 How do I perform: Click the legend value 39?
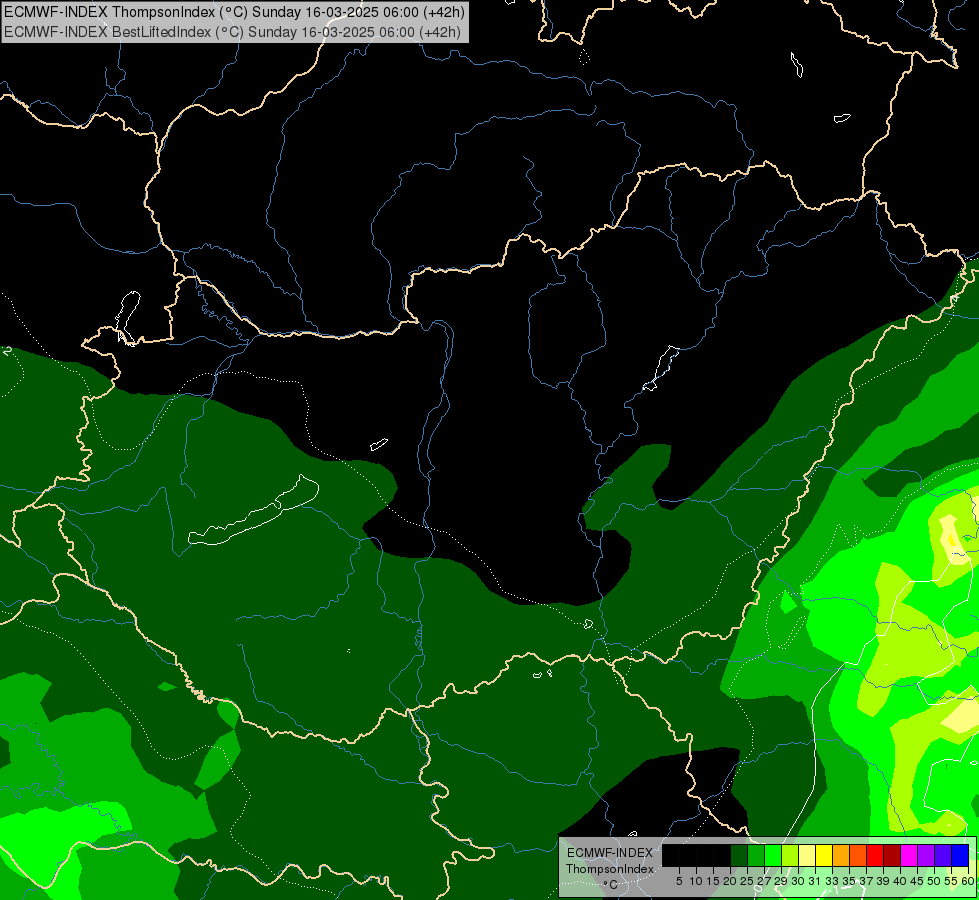883,881
